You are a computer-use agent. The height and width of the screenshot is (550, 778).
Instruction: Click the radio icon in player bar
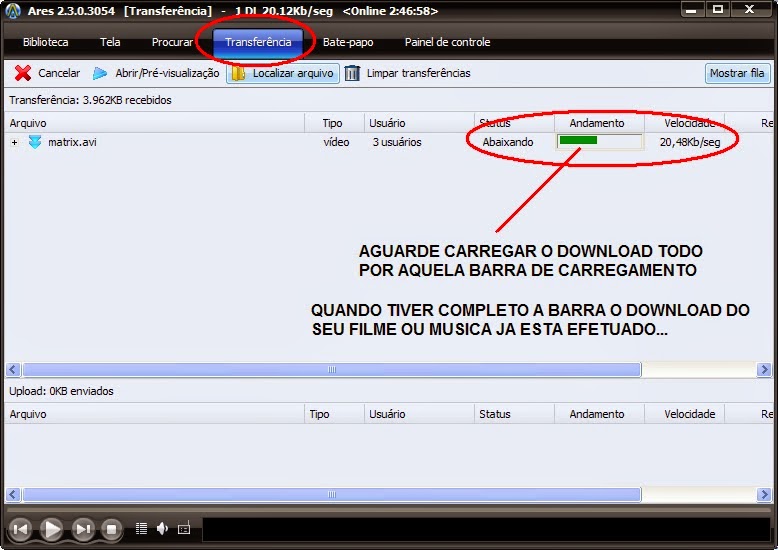click(x=184, y=529)
